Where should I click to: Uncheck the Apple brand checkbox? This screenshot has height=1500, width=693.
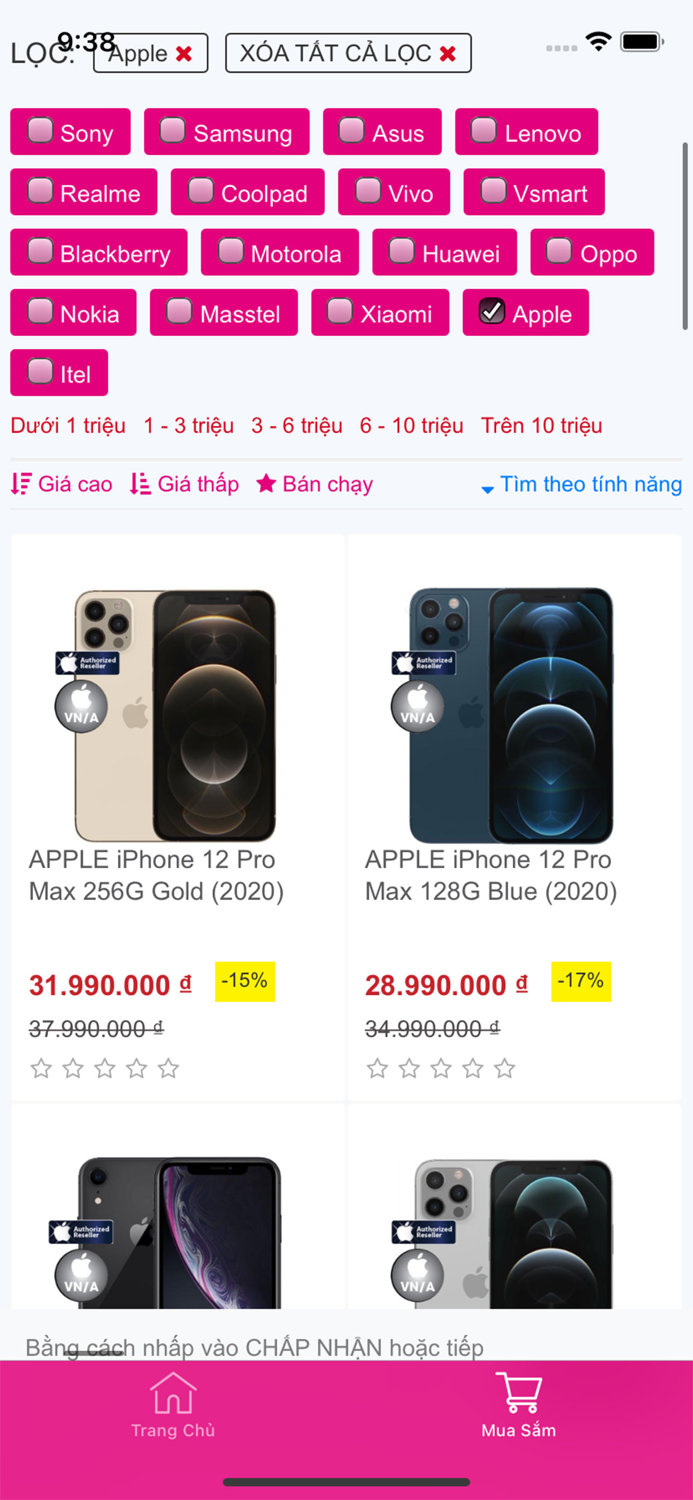pos(492,312)
